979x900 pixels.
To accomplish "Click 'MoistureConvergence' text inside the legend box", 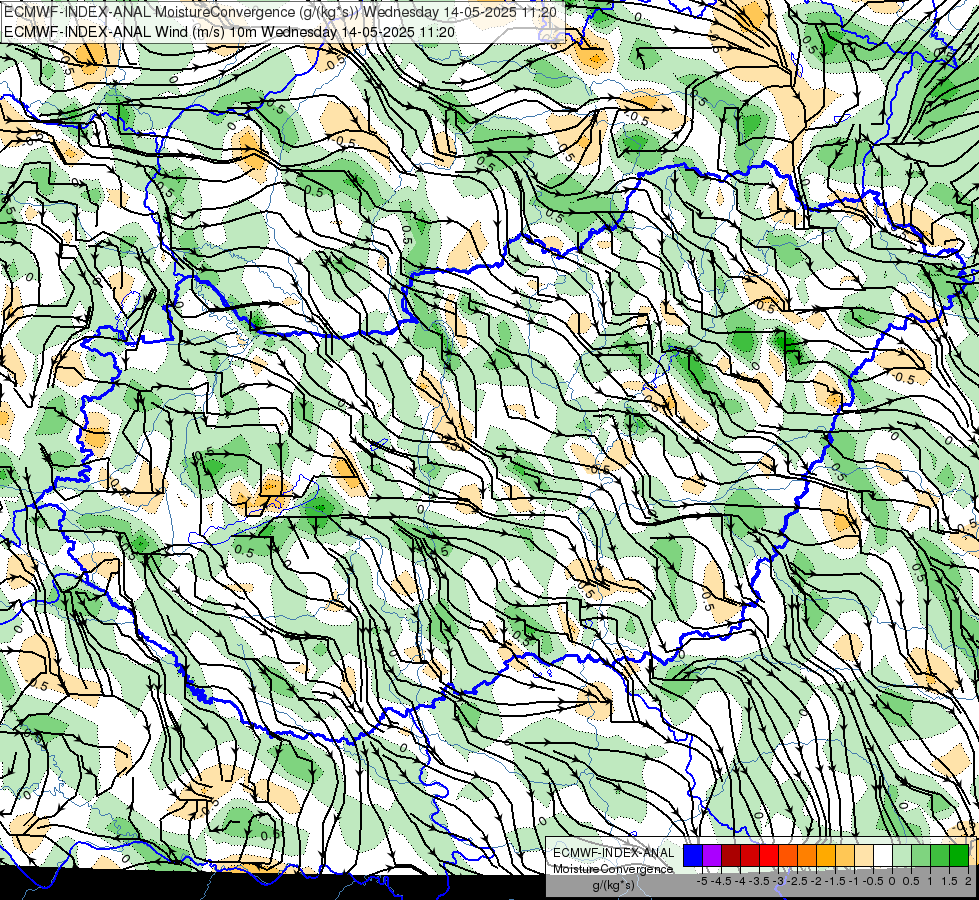I will coord(613,869).
